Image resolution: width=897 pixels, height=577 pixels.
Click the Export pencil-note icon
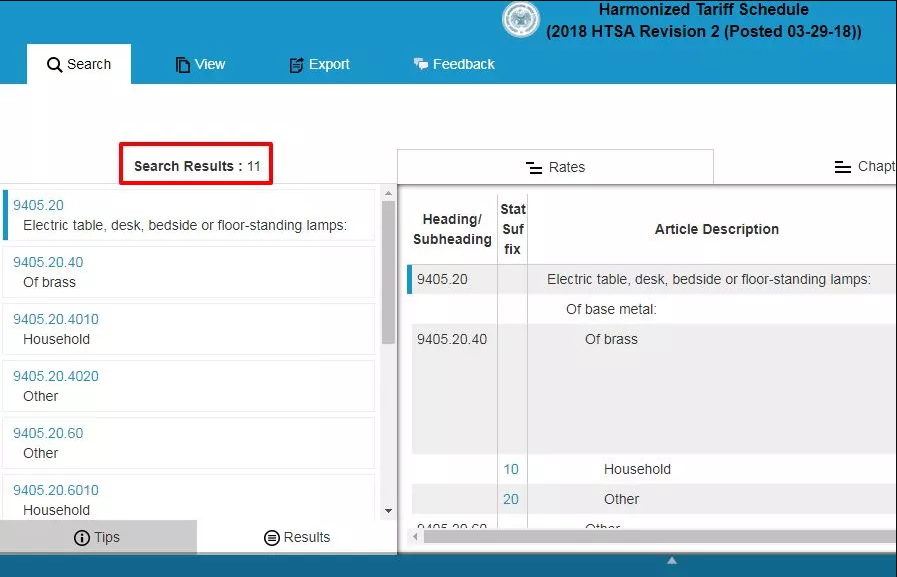tap(296, 65)
